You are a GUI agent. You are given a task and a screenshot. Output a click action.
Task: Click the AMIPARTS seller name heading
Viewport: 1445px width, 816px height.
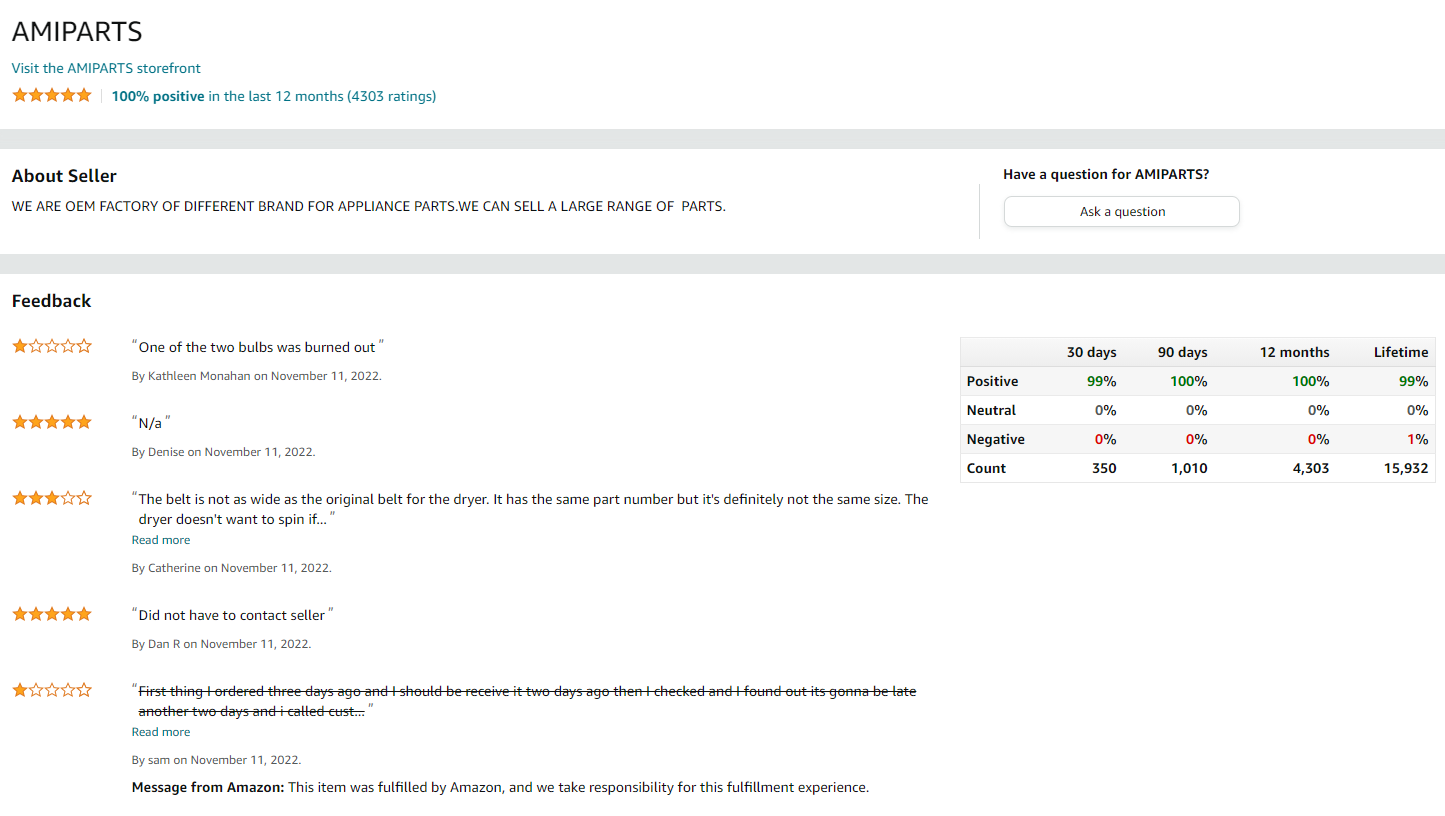(x=77, y=31)
